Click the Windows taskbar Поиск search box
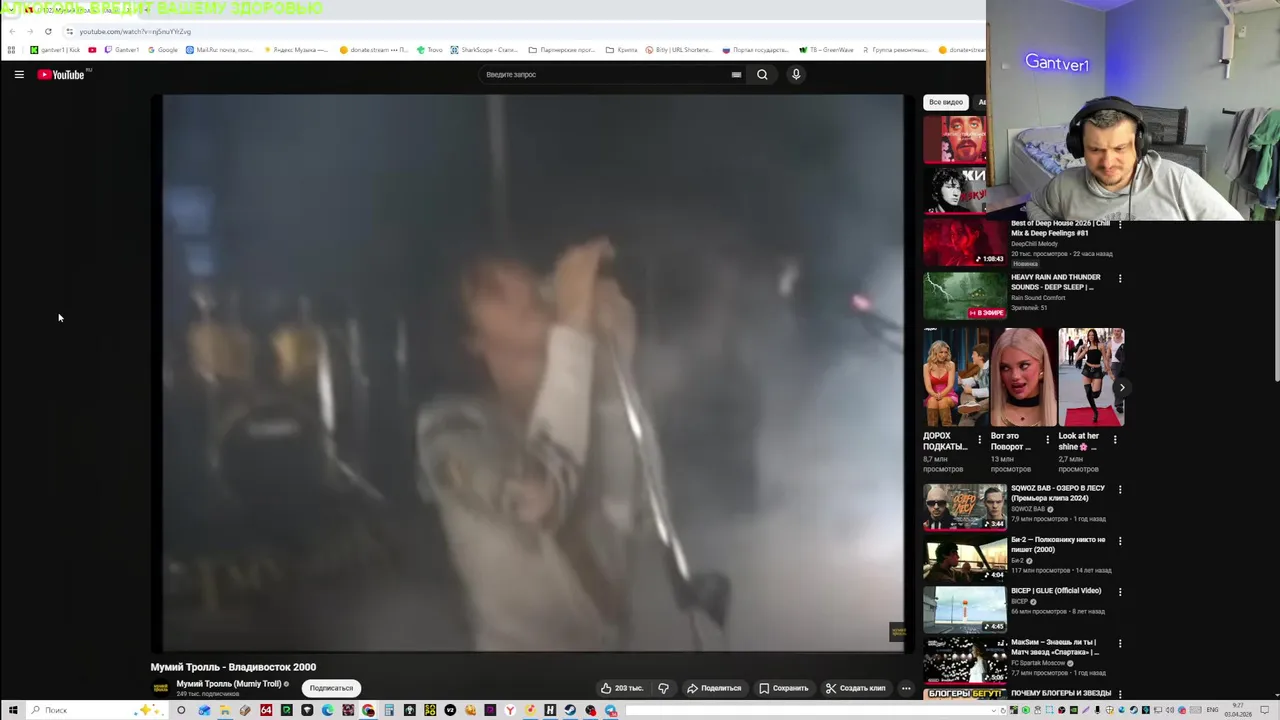Viewport: 1280px width, 720px height. coord(95,710)
